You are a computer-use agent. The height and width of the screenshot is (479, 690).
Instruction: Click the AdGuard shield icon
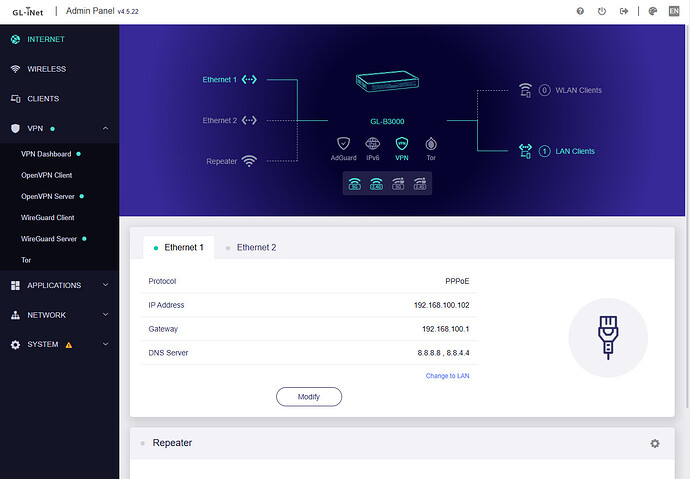(343, 144)
